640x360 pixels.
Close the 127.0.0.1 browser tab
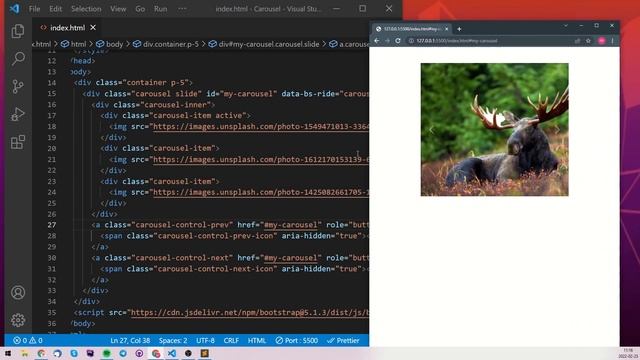(x=447, y=29)
